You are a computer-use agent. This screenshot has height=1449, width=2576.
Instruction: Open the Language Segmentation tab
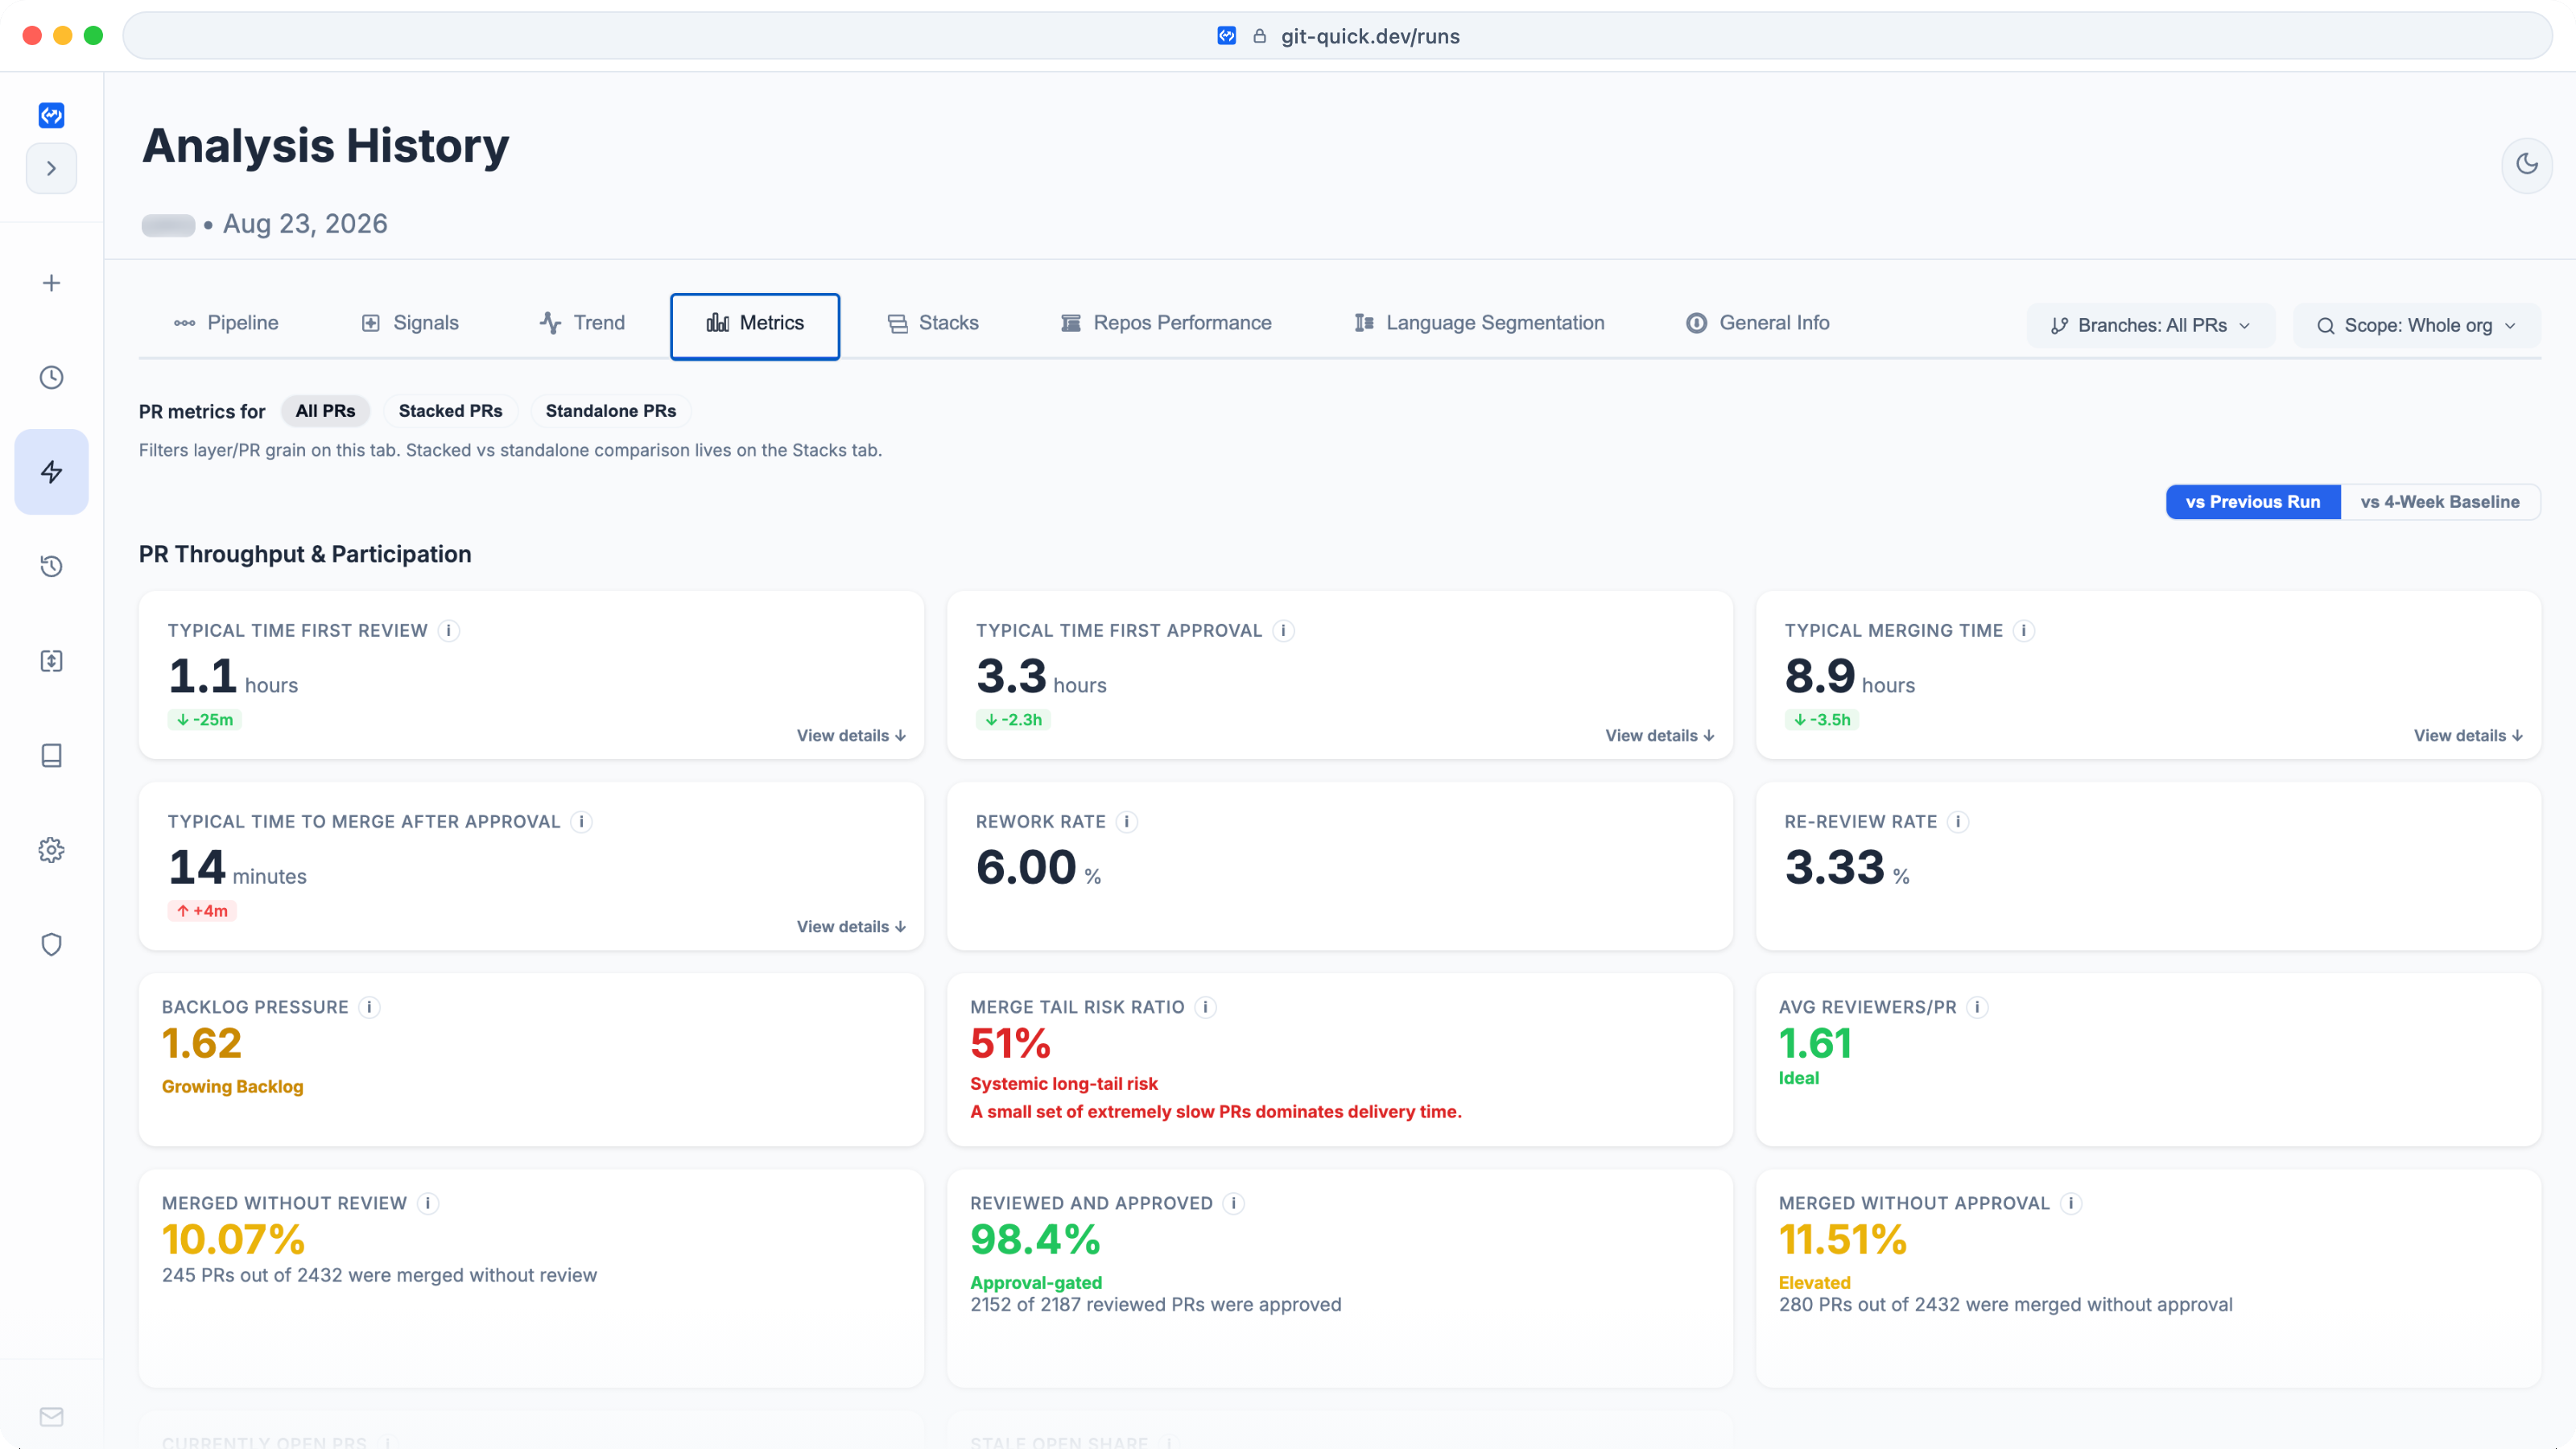(x=1479, y=323)
